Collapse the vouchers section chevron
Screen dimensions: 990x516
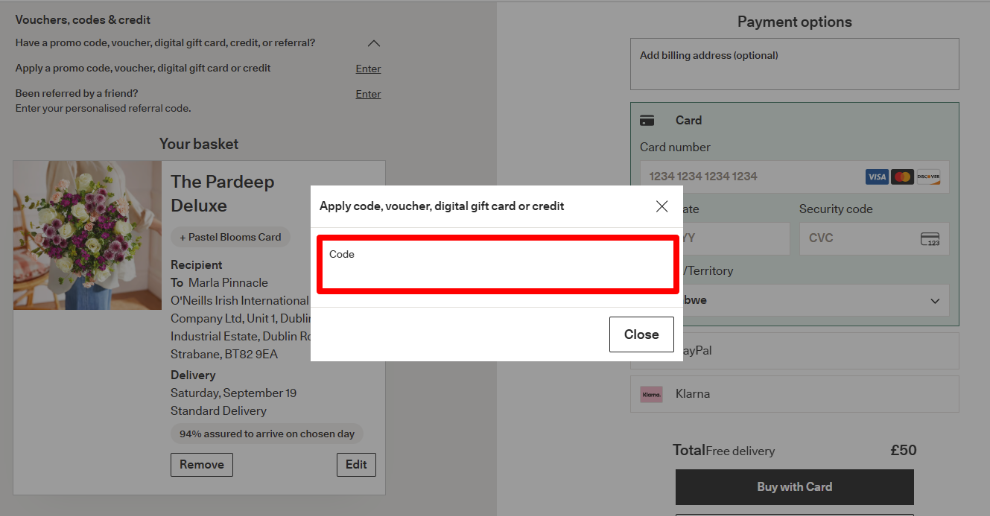(374, 44)
